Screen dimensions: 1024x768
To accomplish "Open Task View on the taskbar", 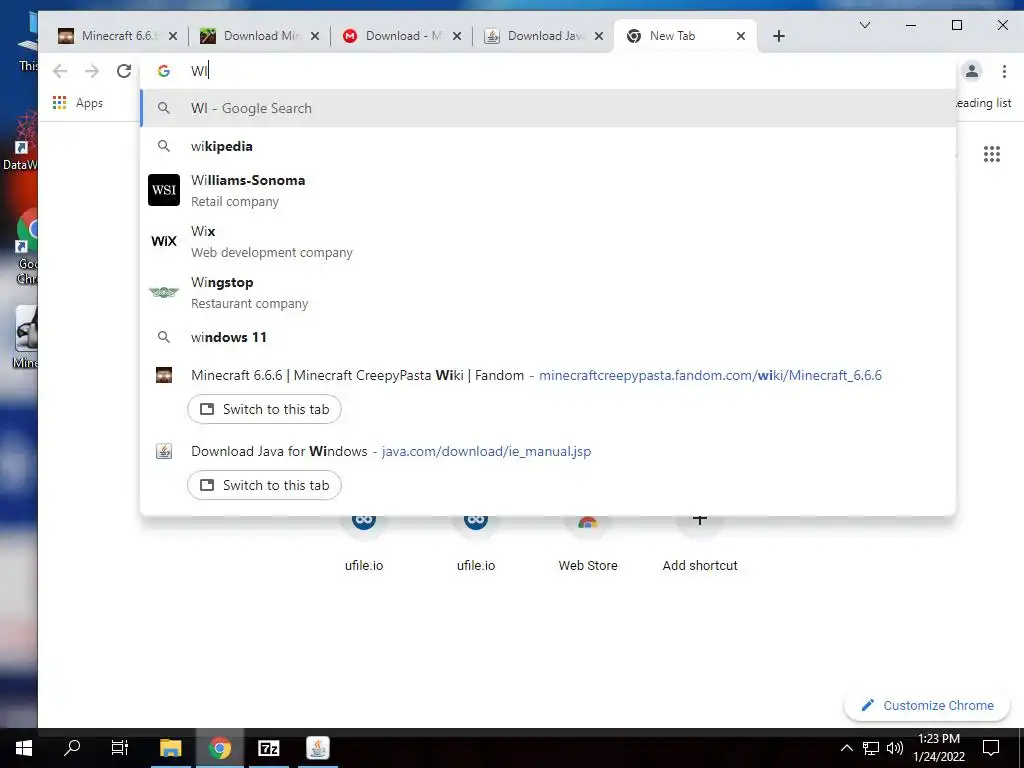I will point(120,748).
